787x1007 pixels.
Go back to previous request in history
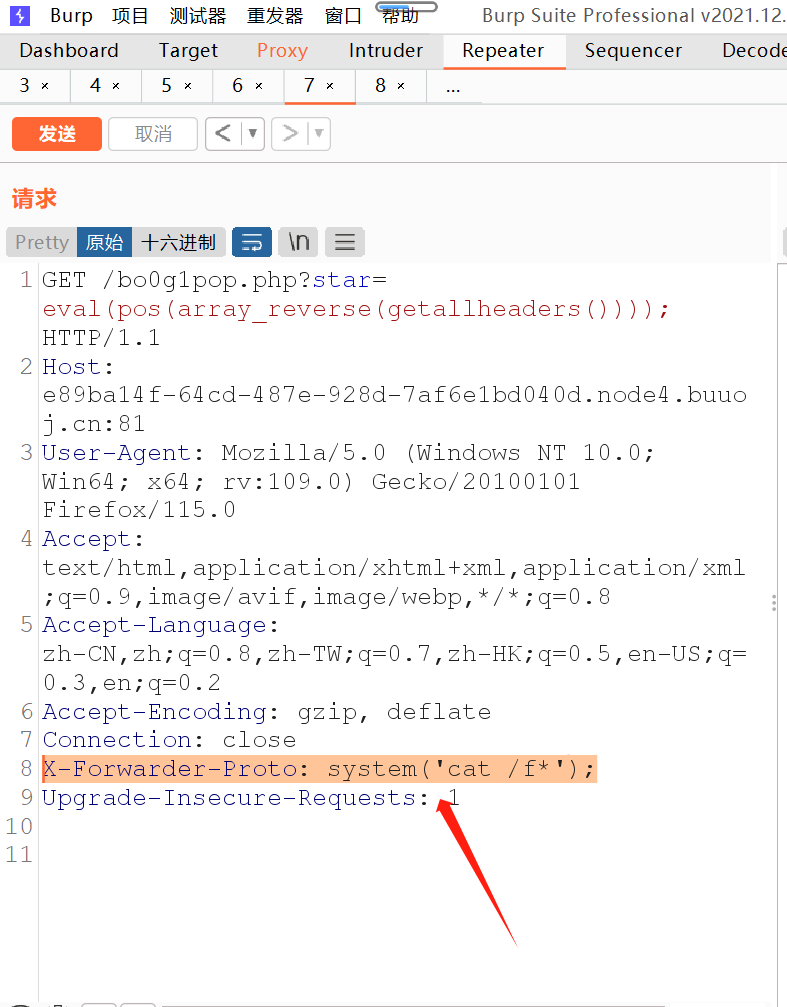(x=224, y=134)
